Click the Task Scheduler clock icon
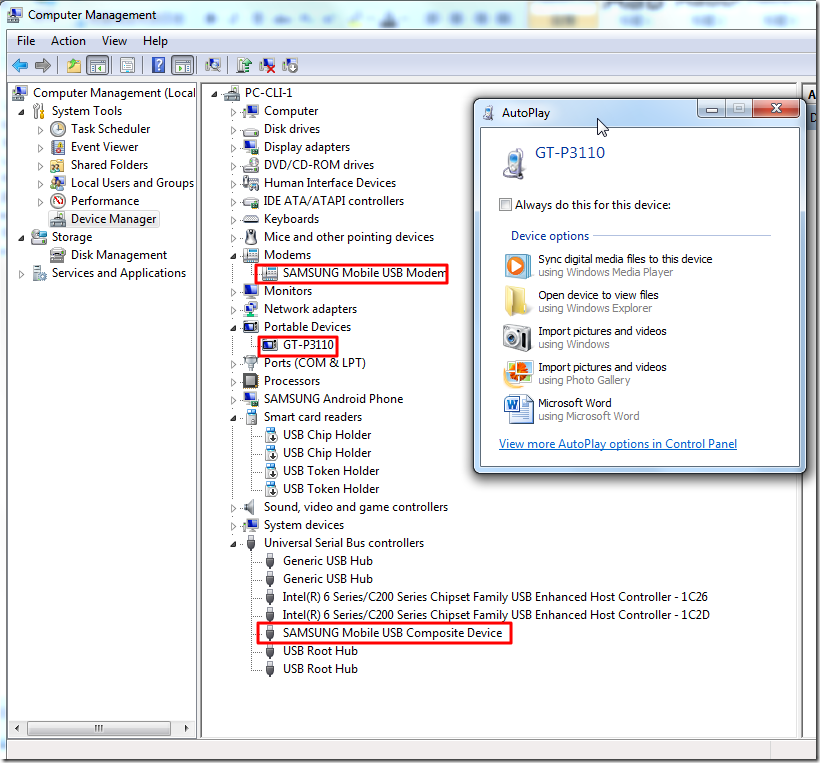820x763 pixels. point(58,129)
